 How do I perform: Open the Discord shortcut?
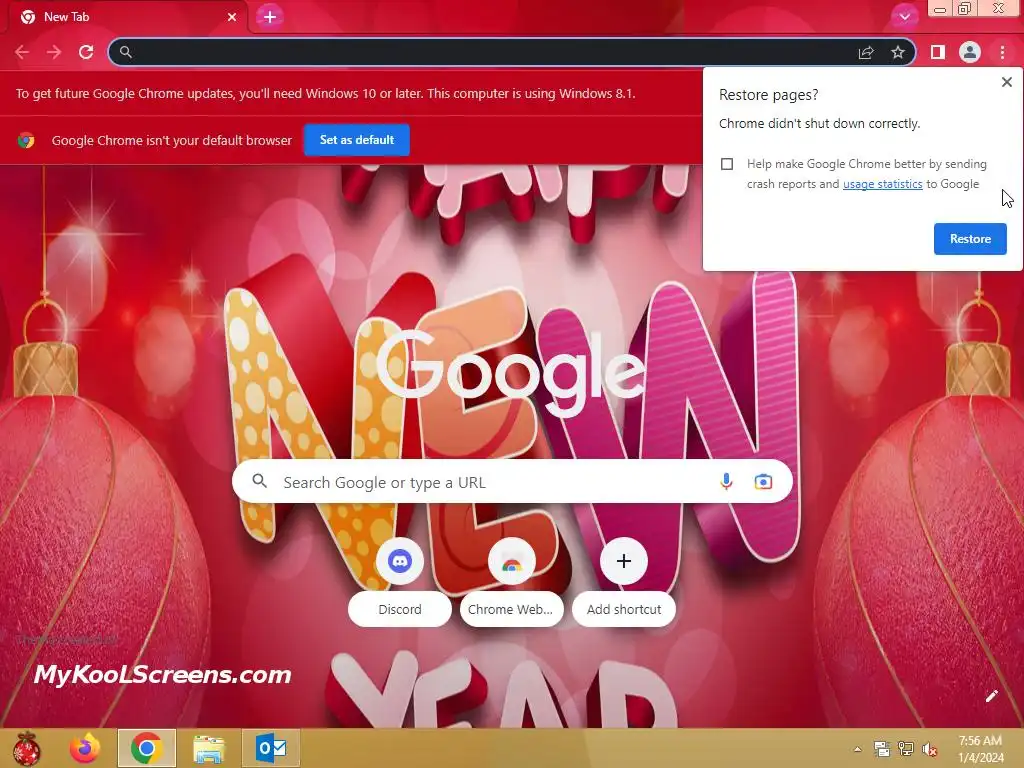coord(400,581)
